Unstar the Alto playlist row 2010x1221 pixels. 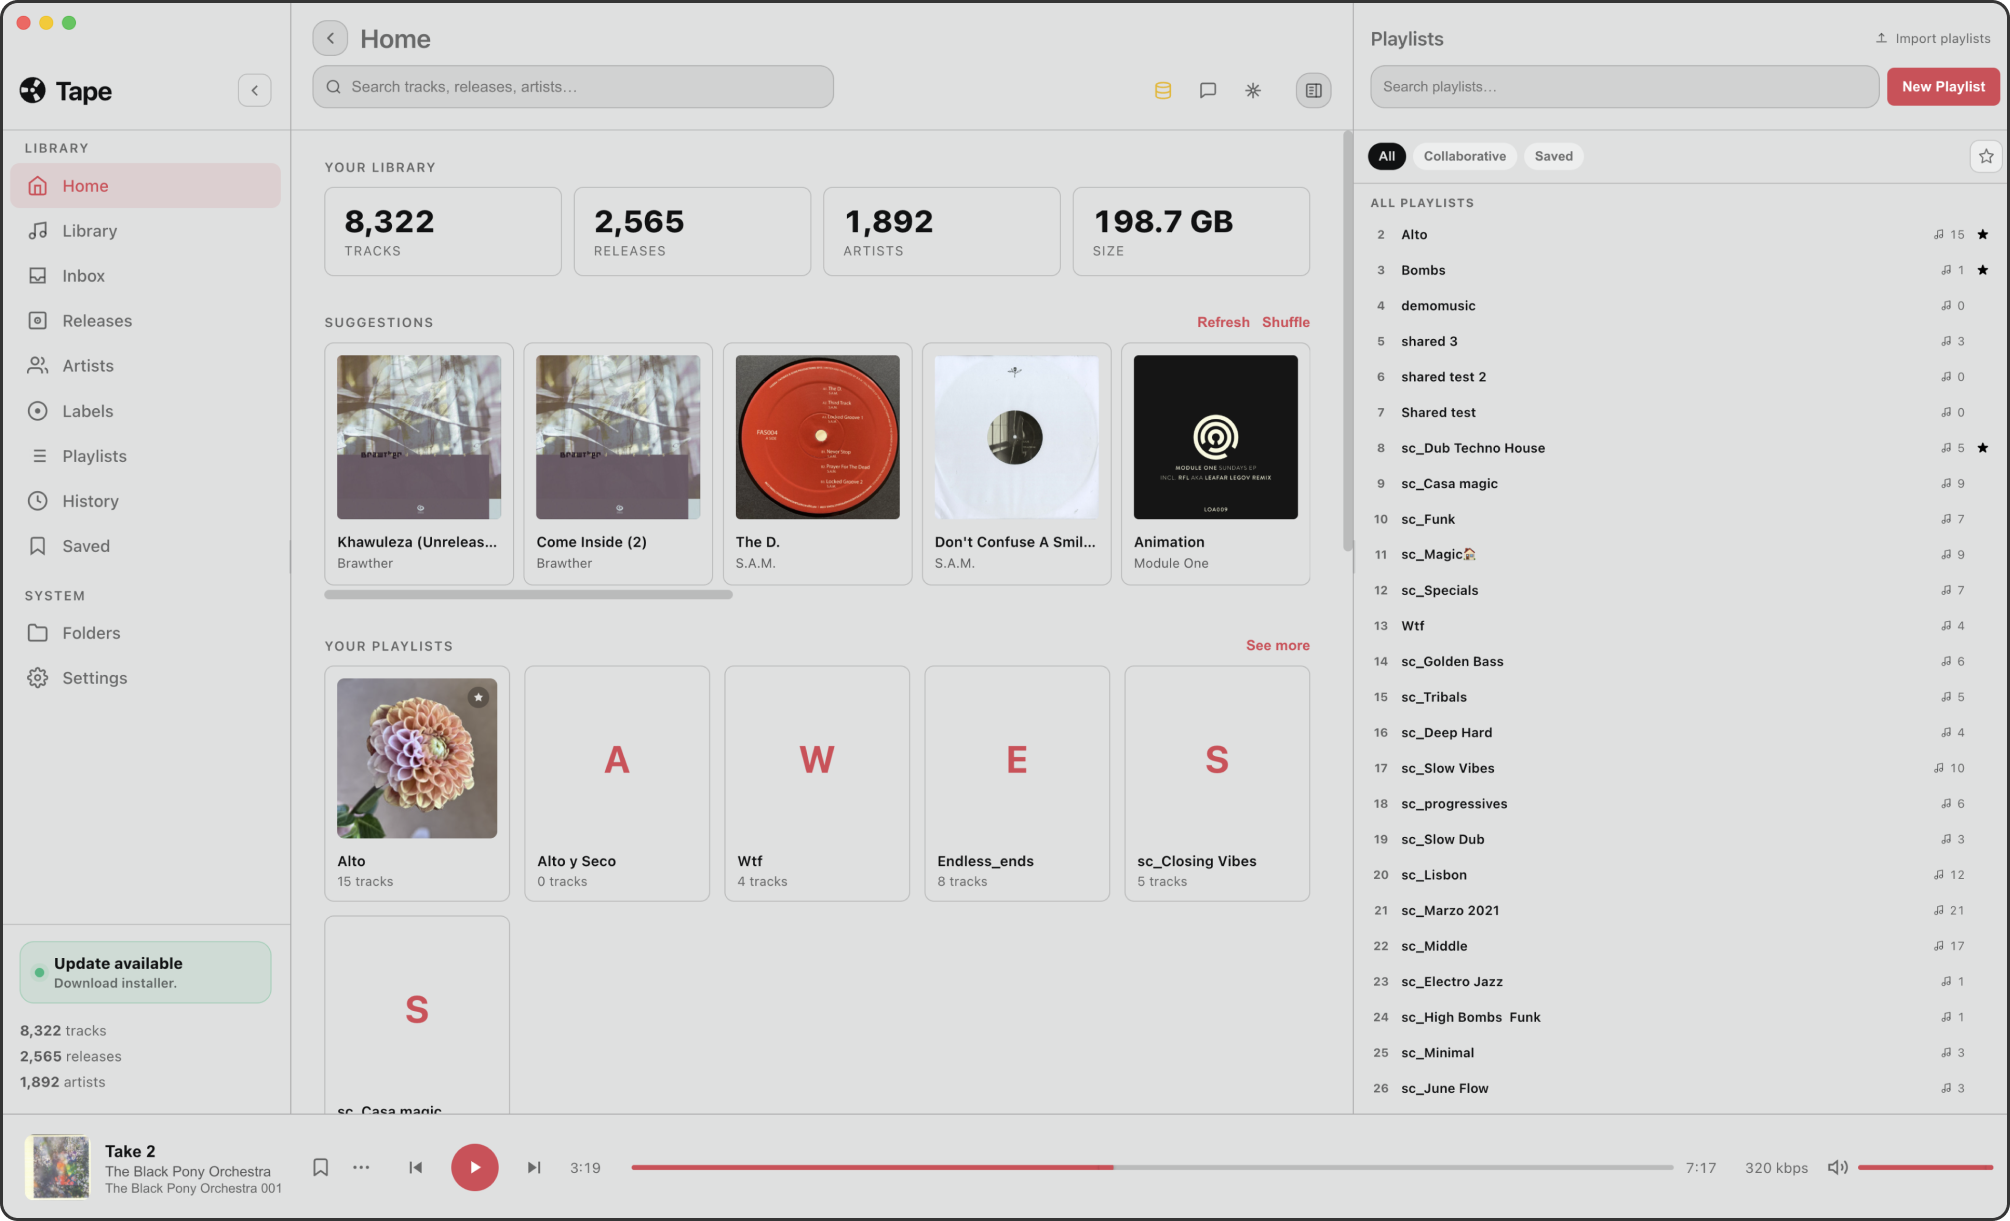tap(1982, 235)
